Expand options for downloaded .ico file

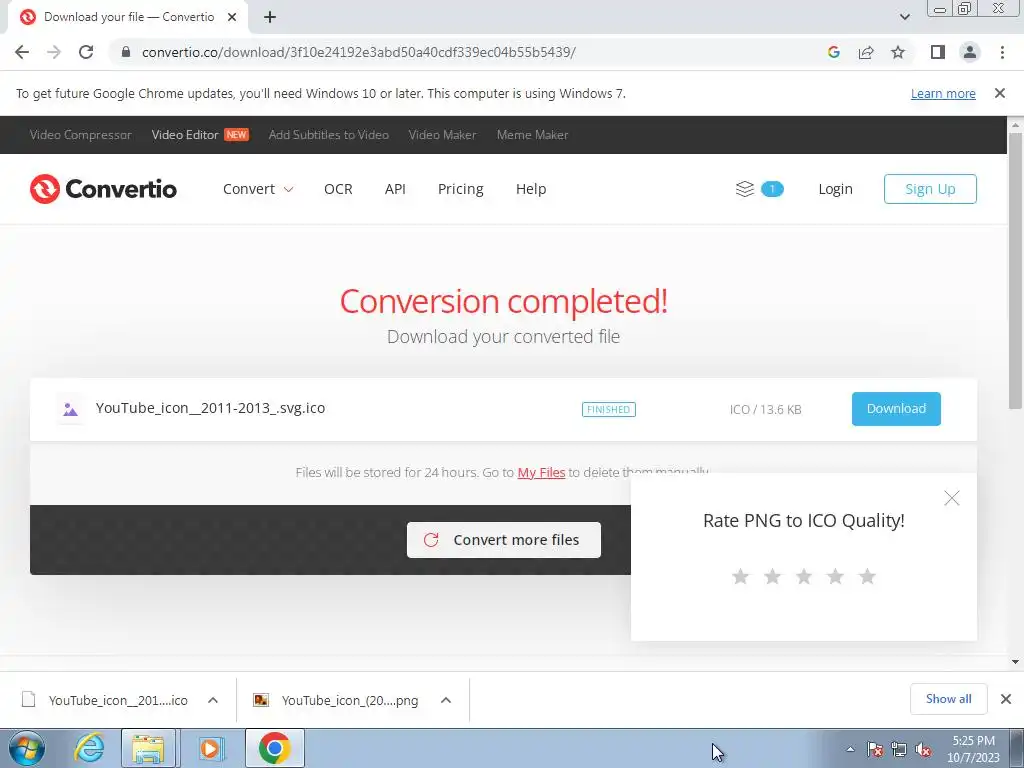click(213, 700)
